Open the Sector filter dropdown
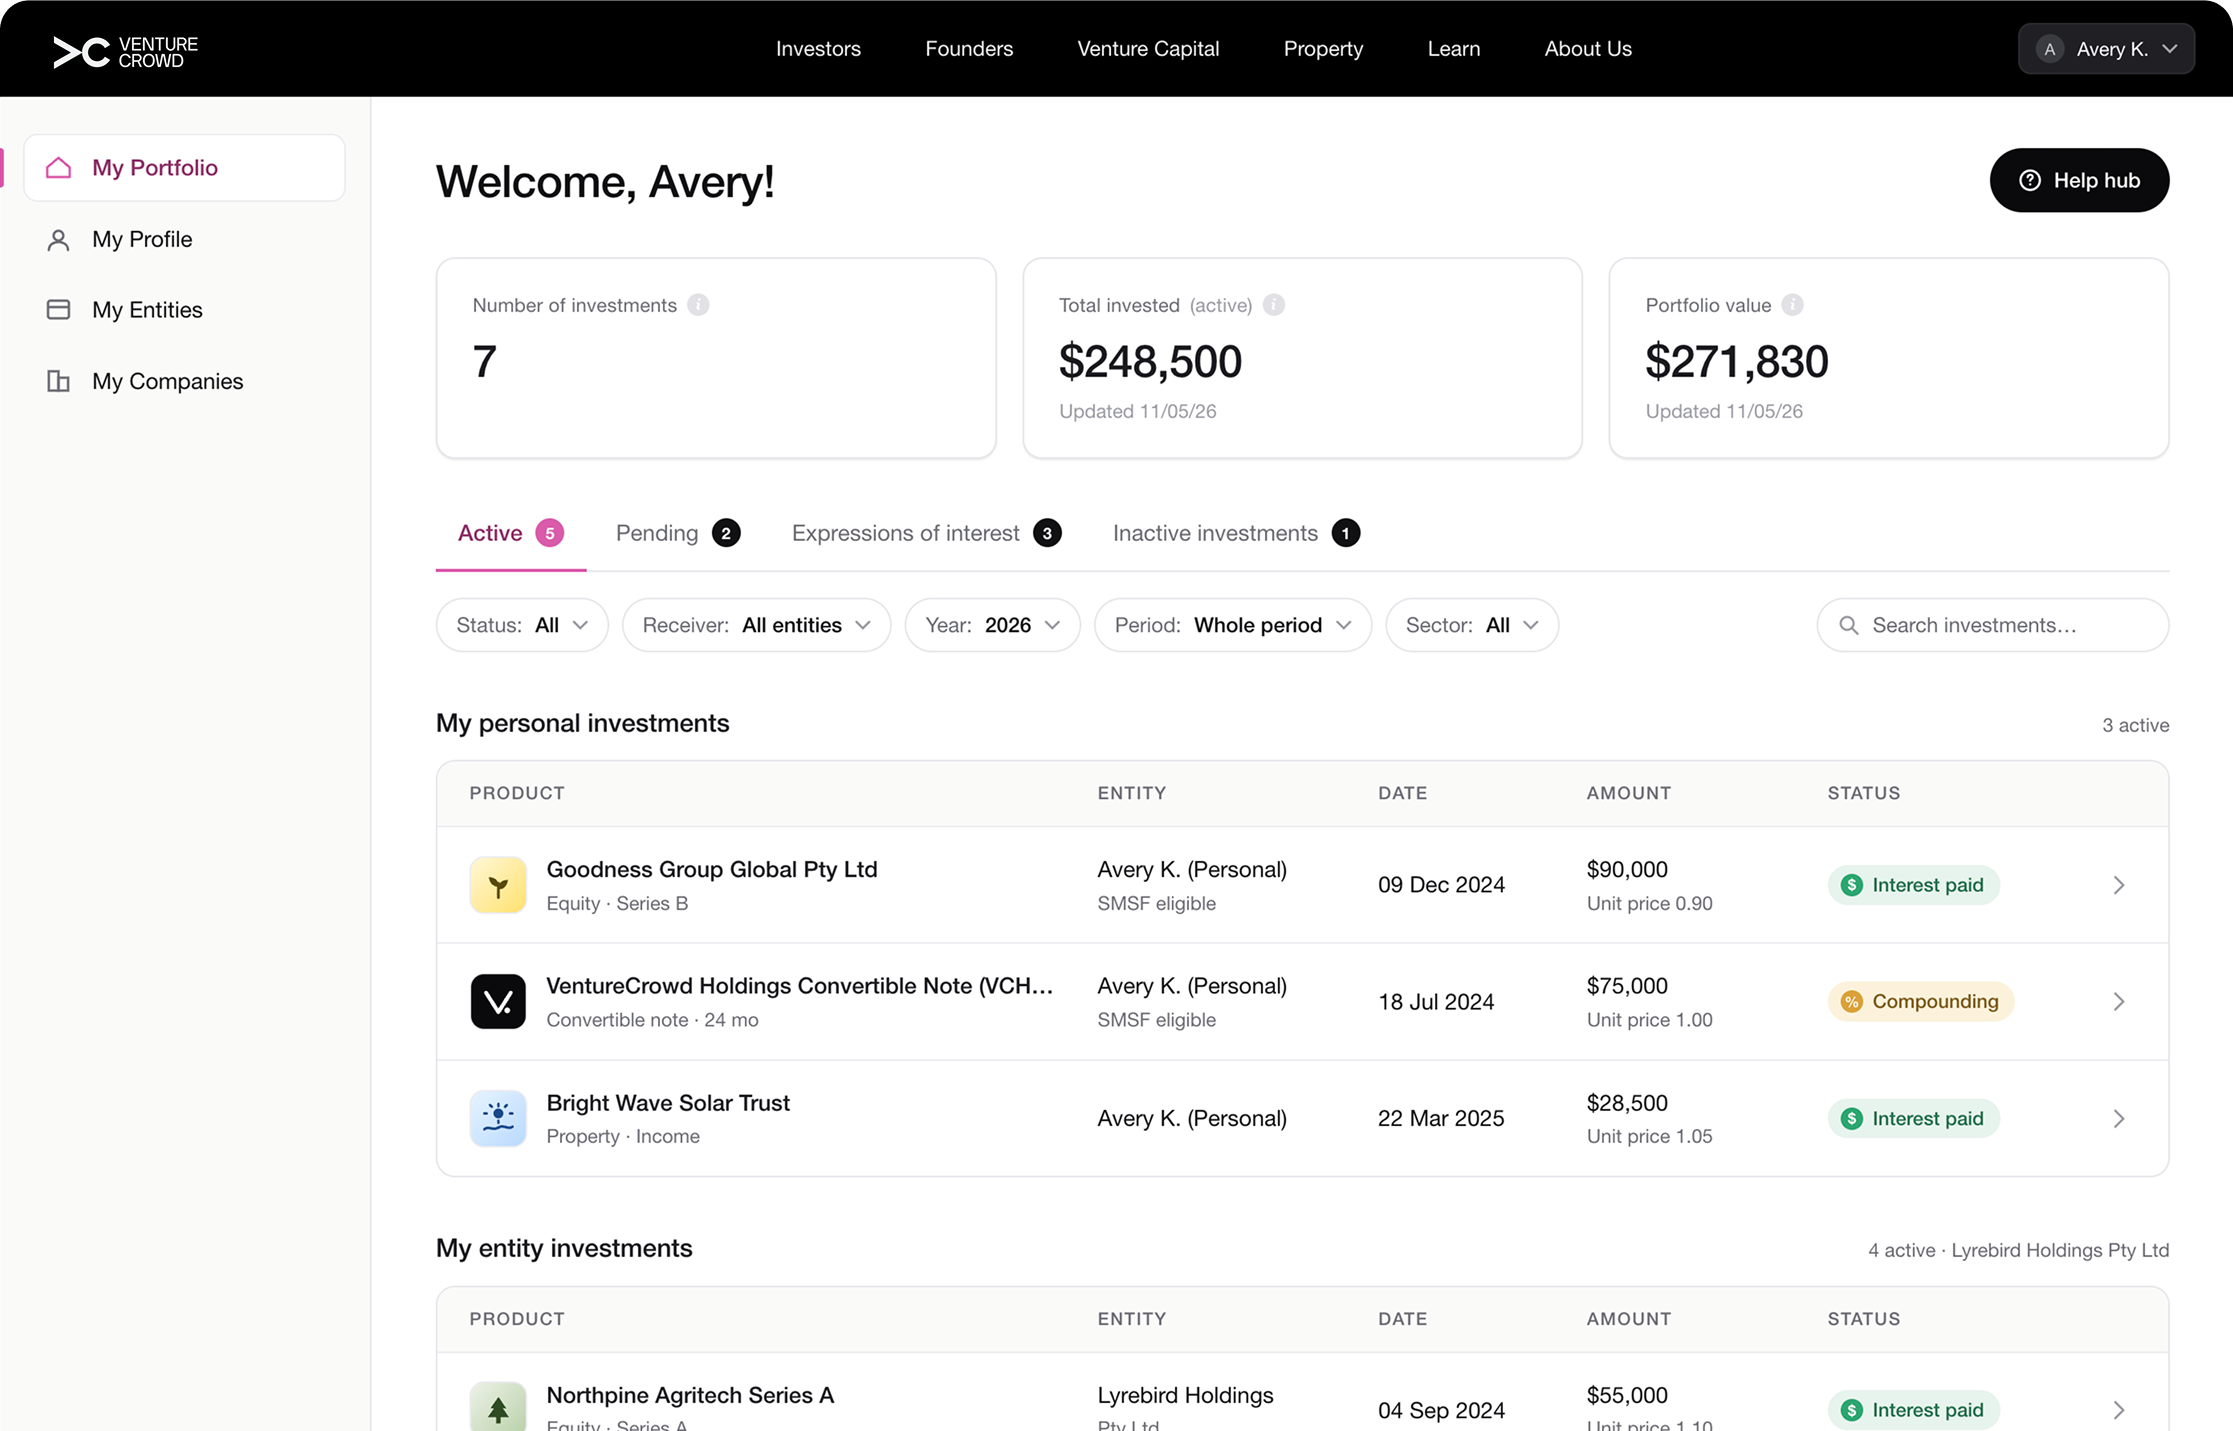The image size is (2233, 1431). [x=1472, y=625]
